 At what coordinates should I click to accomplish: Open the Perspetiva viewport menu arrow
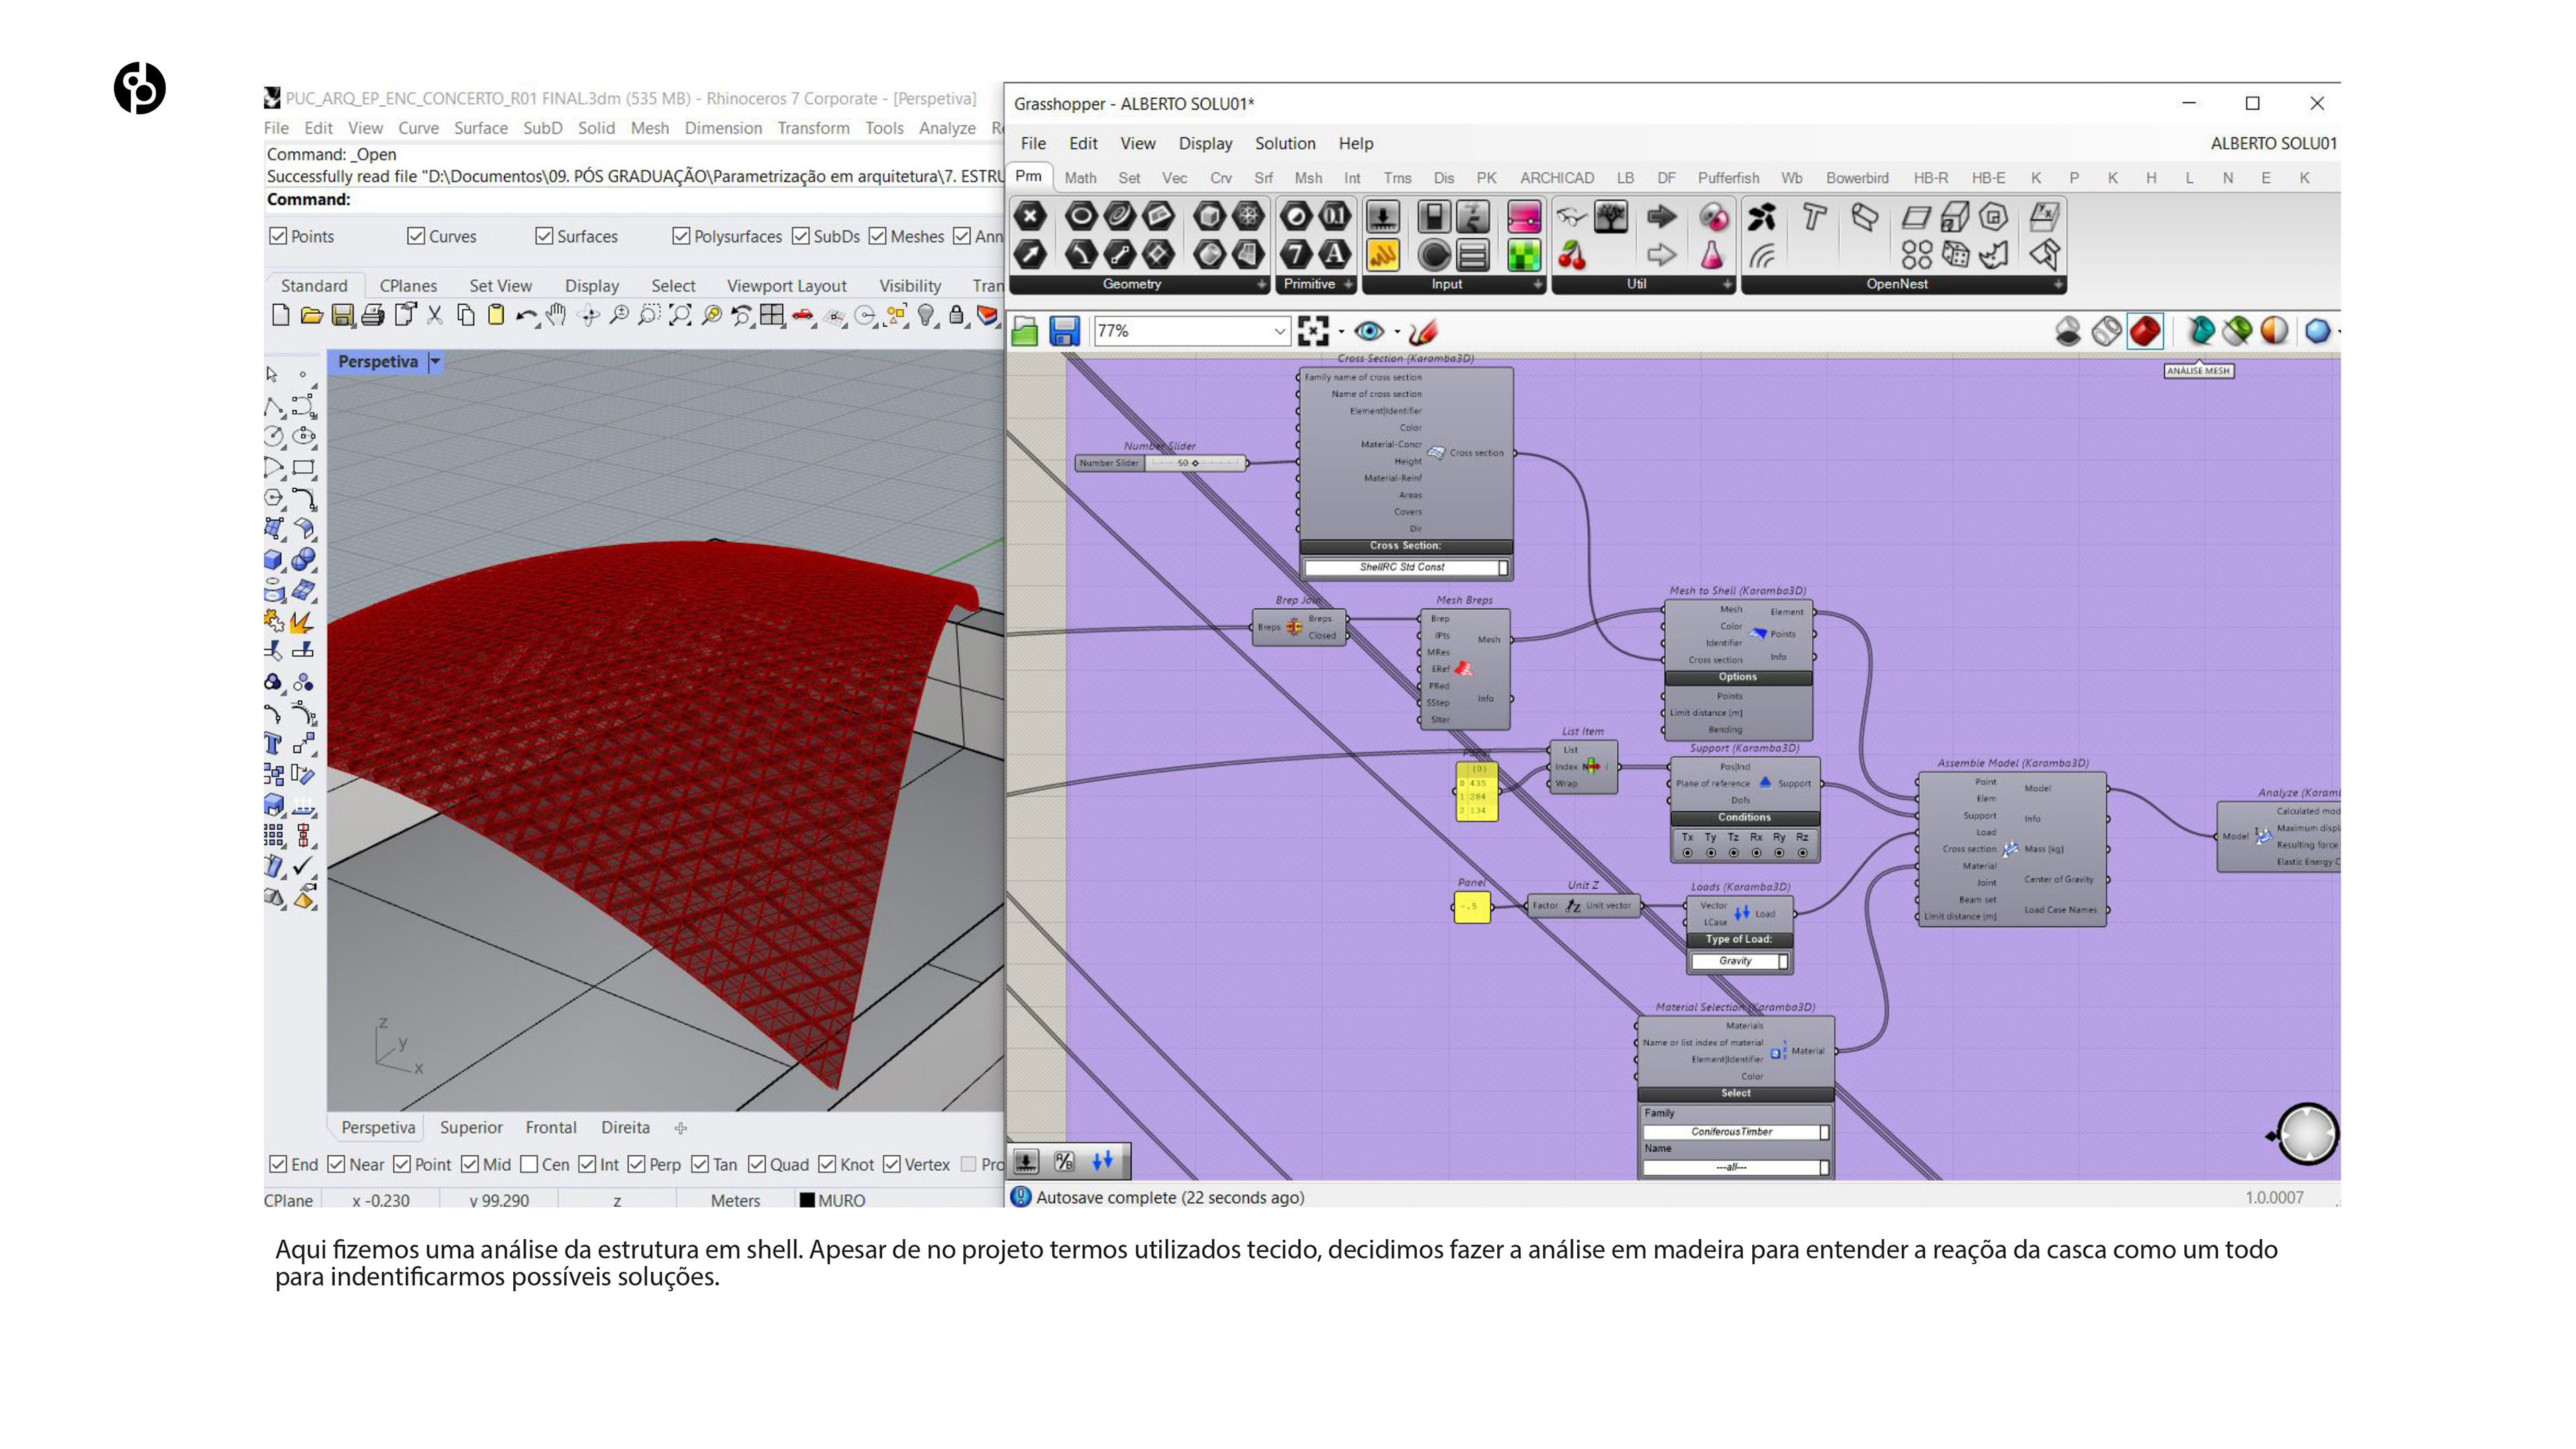coord(435,362)
